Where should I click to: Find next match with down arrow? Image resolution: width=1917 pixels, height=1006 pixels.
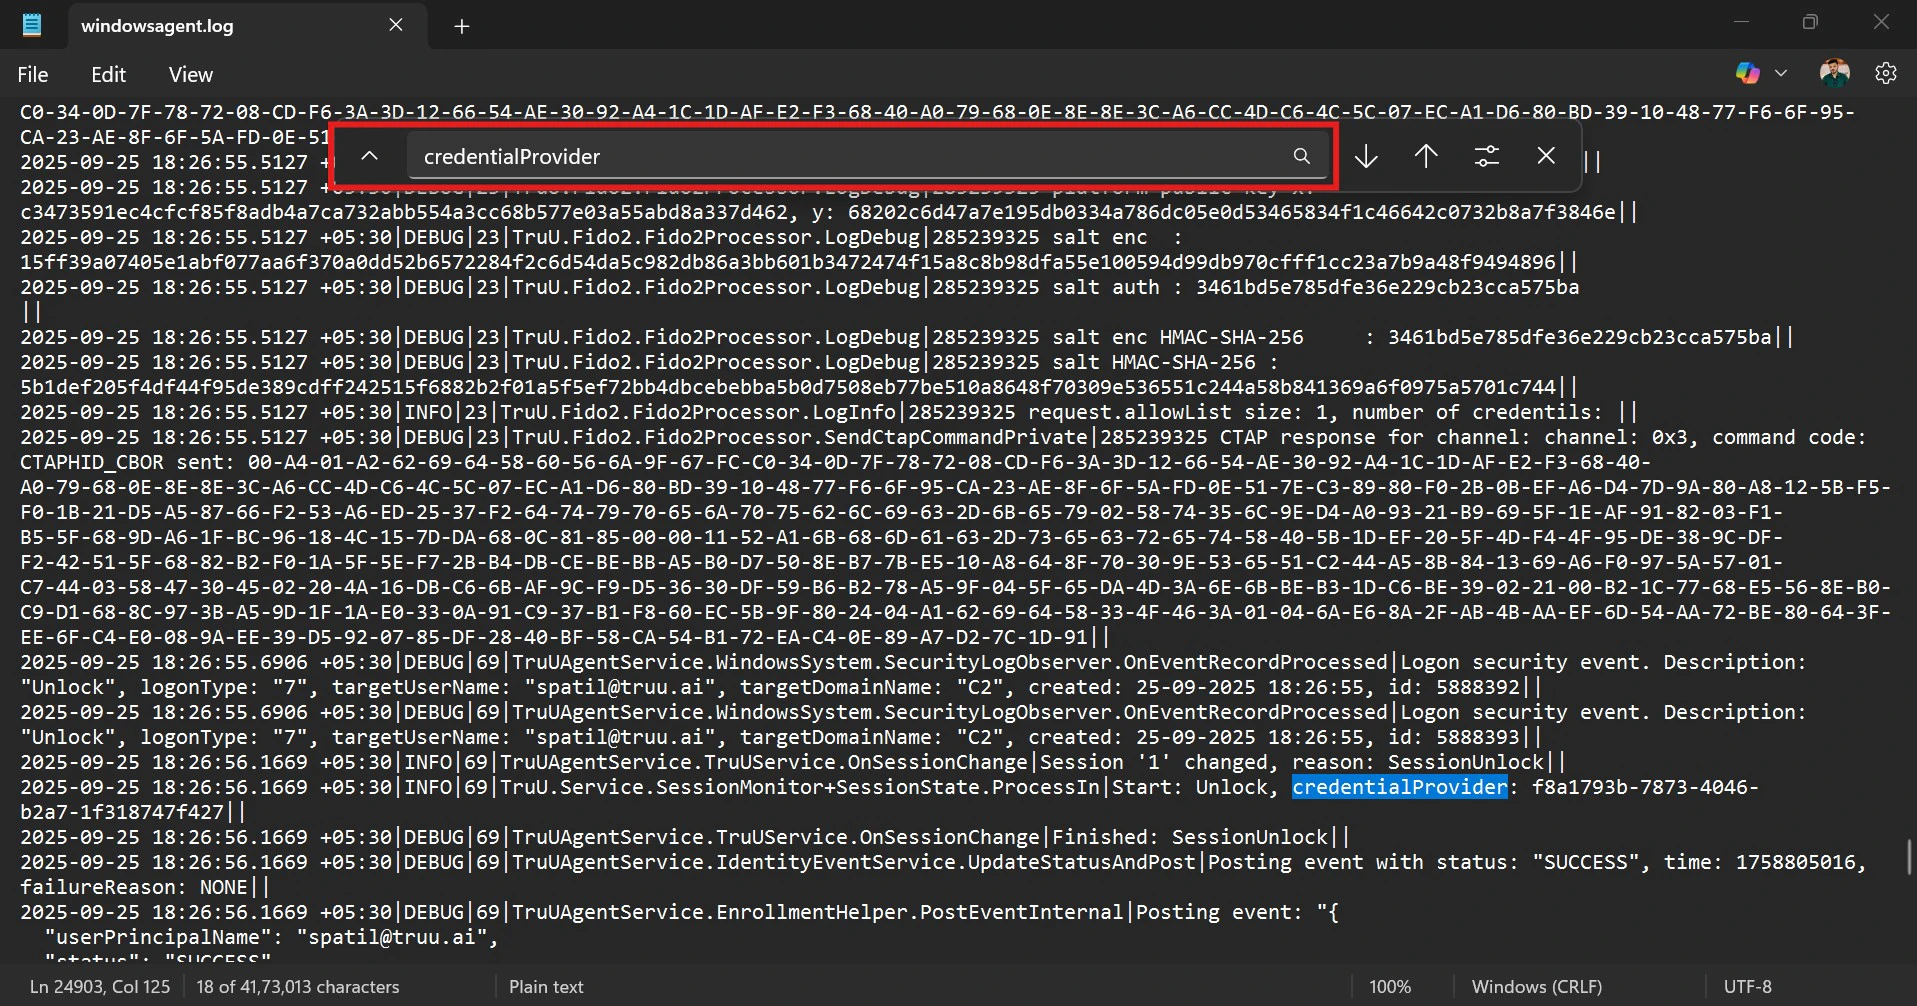[x=1366, y=156]
